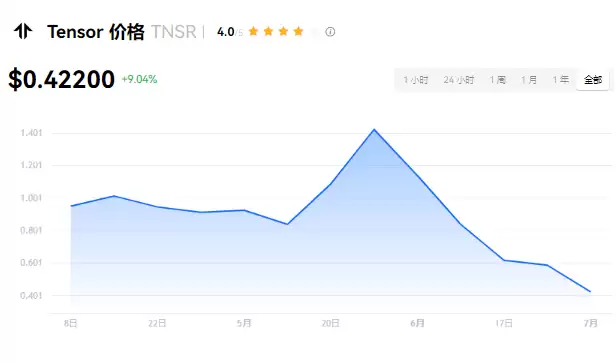Click the first chart data point
The height and width of the screenshot is (363, 616).
71,206
